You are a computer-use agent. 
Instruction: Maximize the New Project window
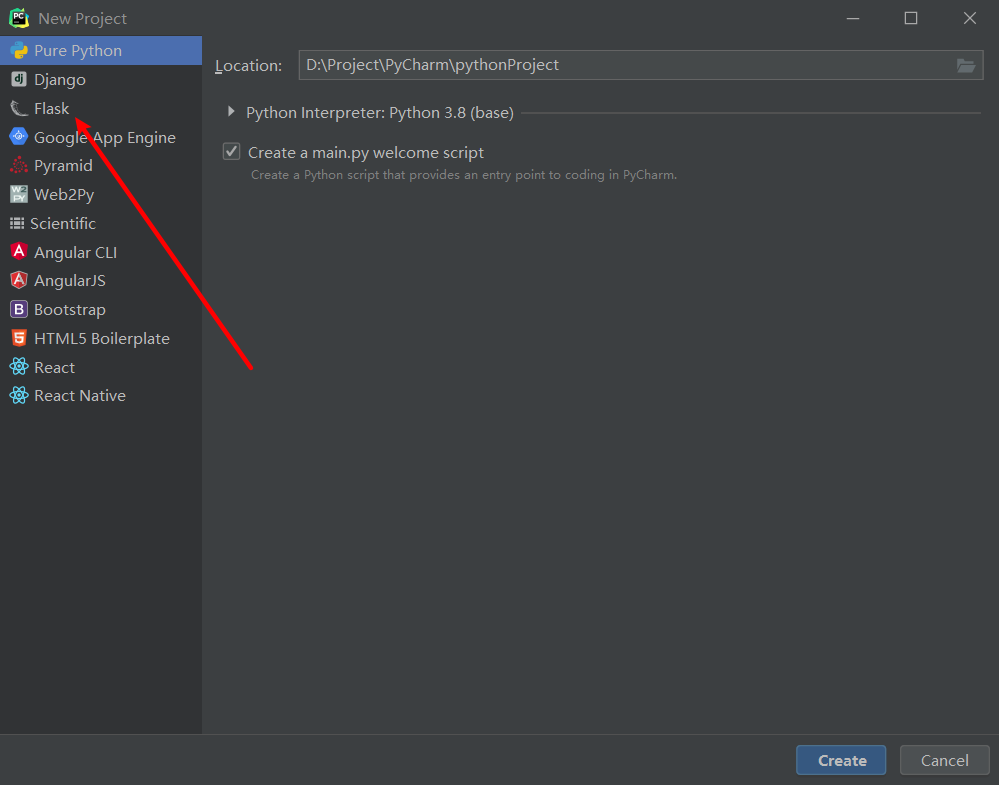(x=911, y=18)
